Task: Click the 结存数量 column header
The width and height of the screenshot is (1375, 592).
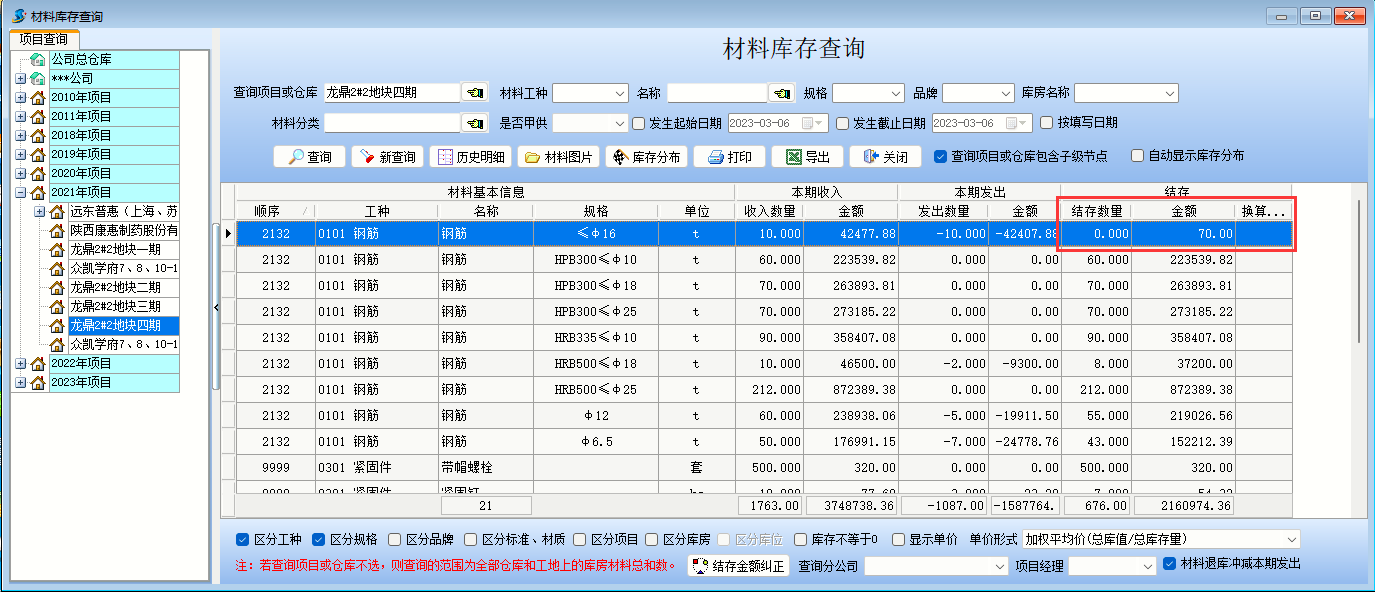Action: click(1096, 211)
